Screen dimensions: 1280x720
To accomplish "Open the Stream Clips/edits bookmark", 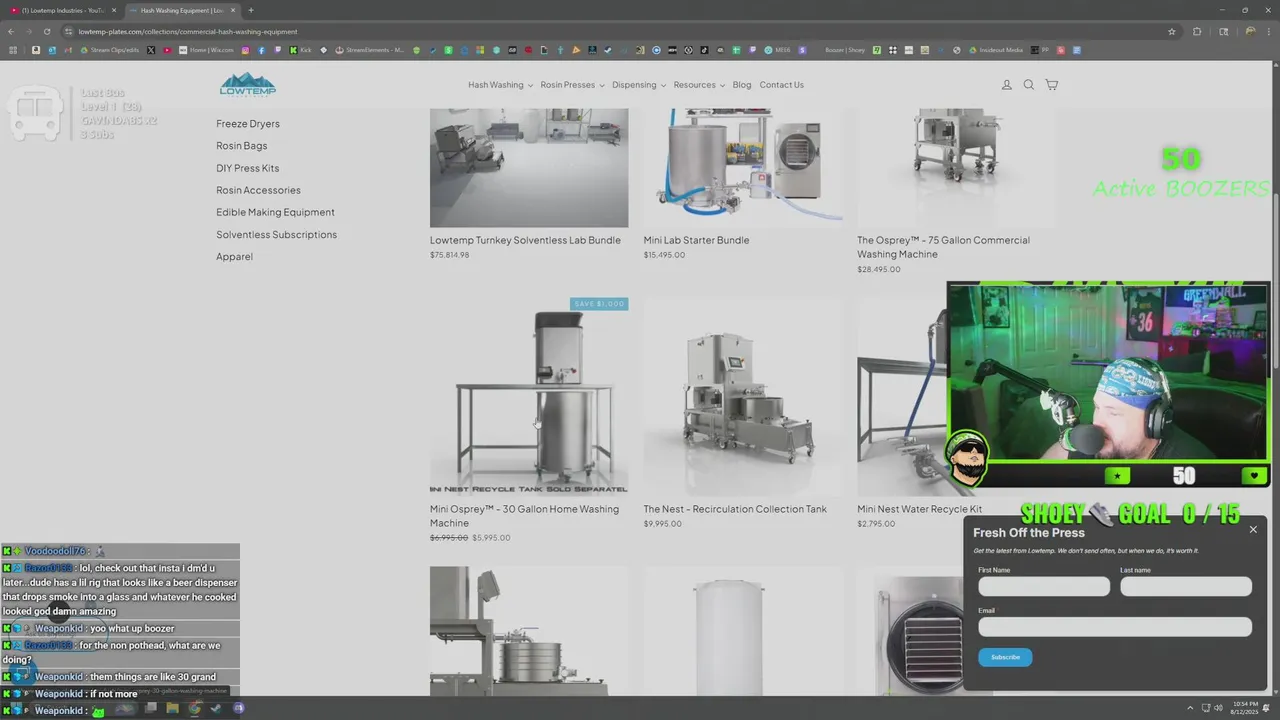I will [x=109, y=50].
